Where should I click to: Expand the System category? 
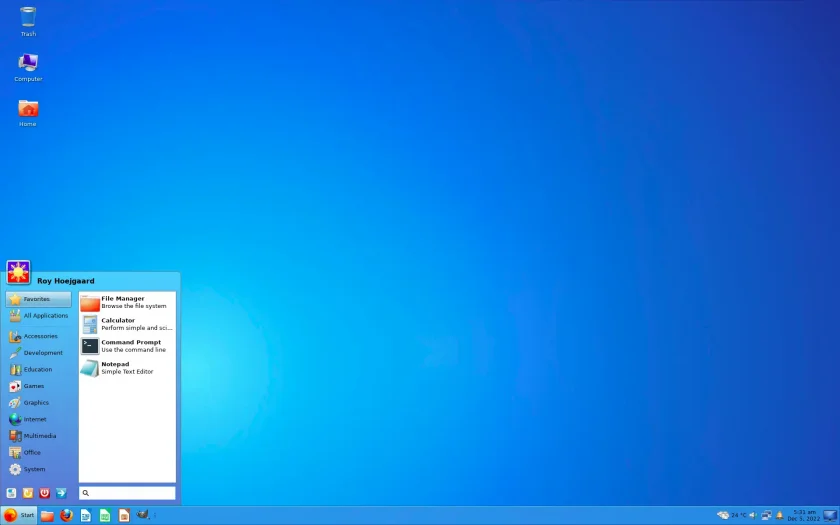(38, 469)
